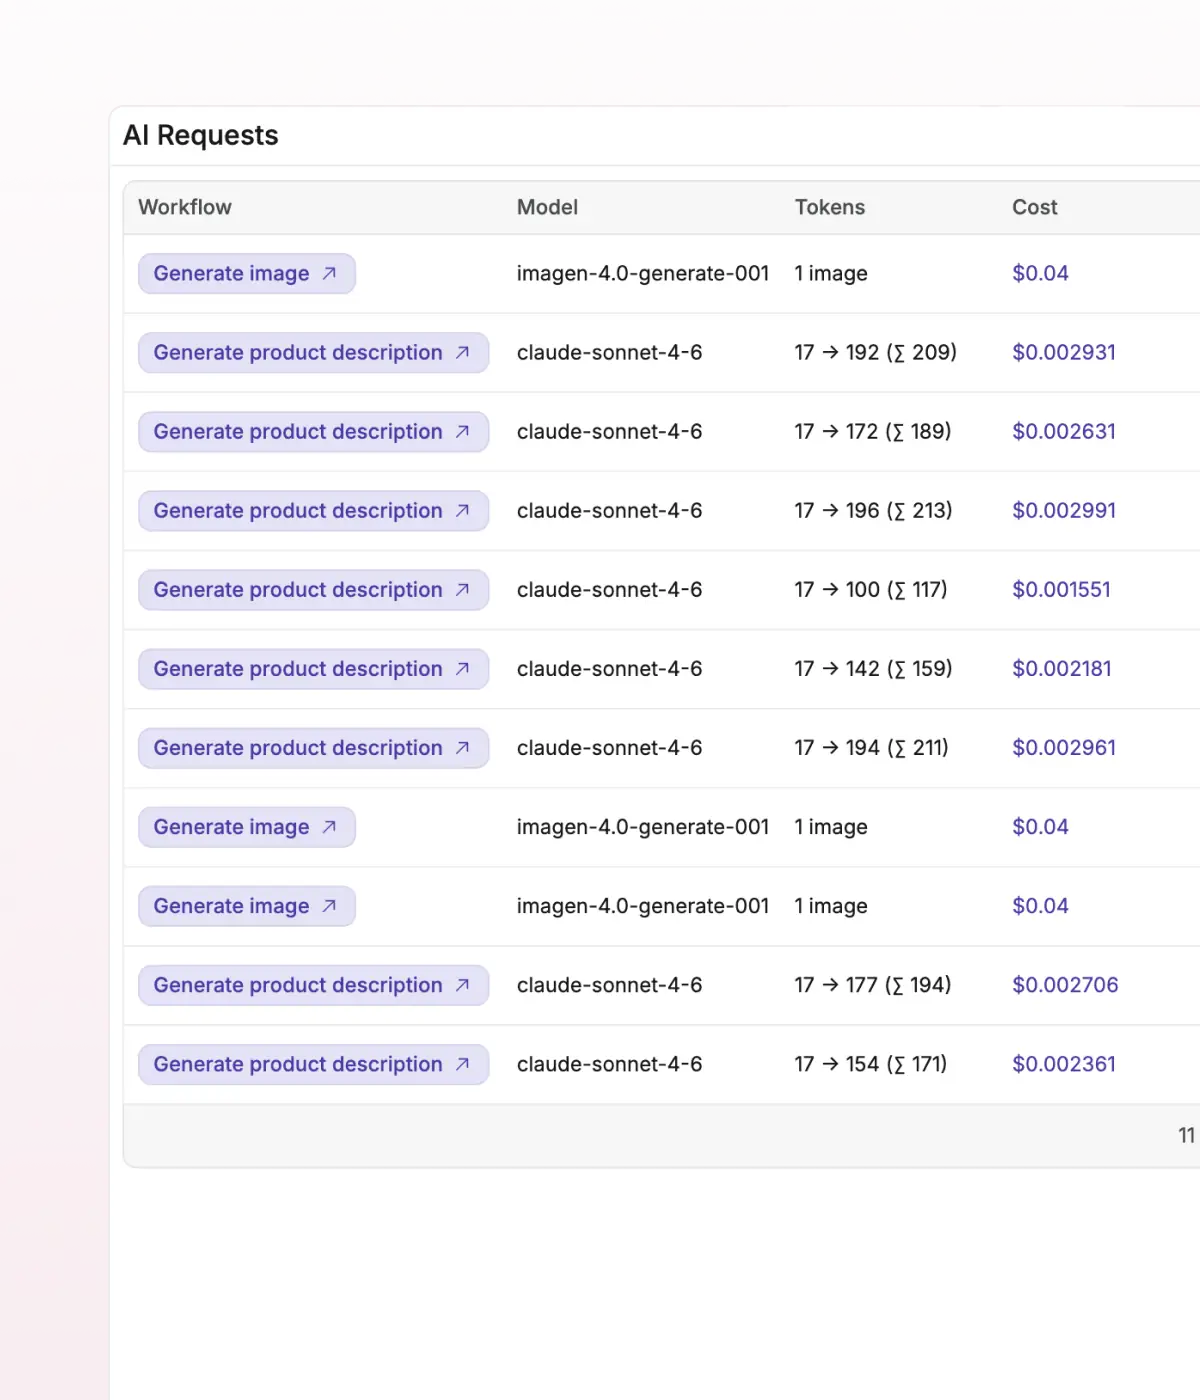Select token count 17 → 192 (∑ 209)
The image size is (1200, 1400).
[876, 353]
